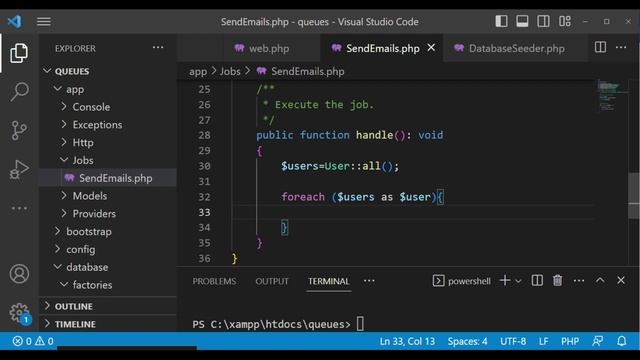
Task: Change end of line sequence LF
Action: coord(543,341)
